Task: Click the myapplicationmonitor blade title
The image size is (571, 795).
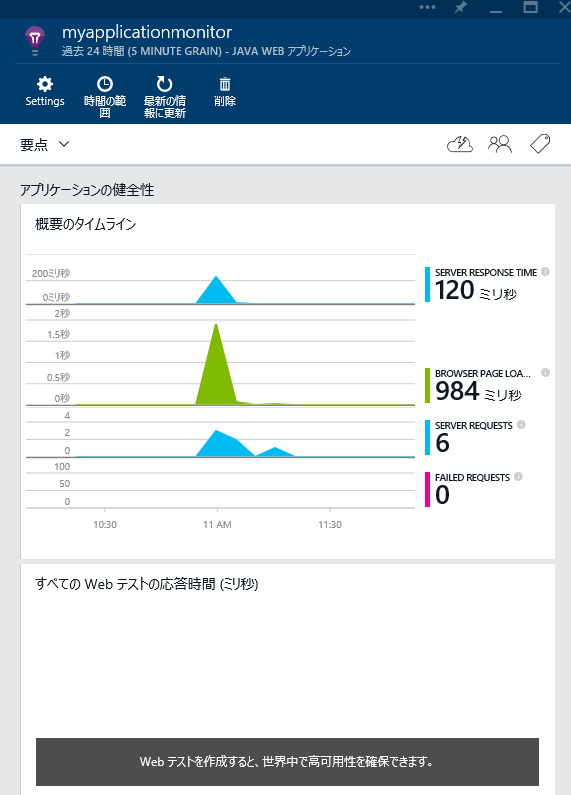Action: click(147, 32)
